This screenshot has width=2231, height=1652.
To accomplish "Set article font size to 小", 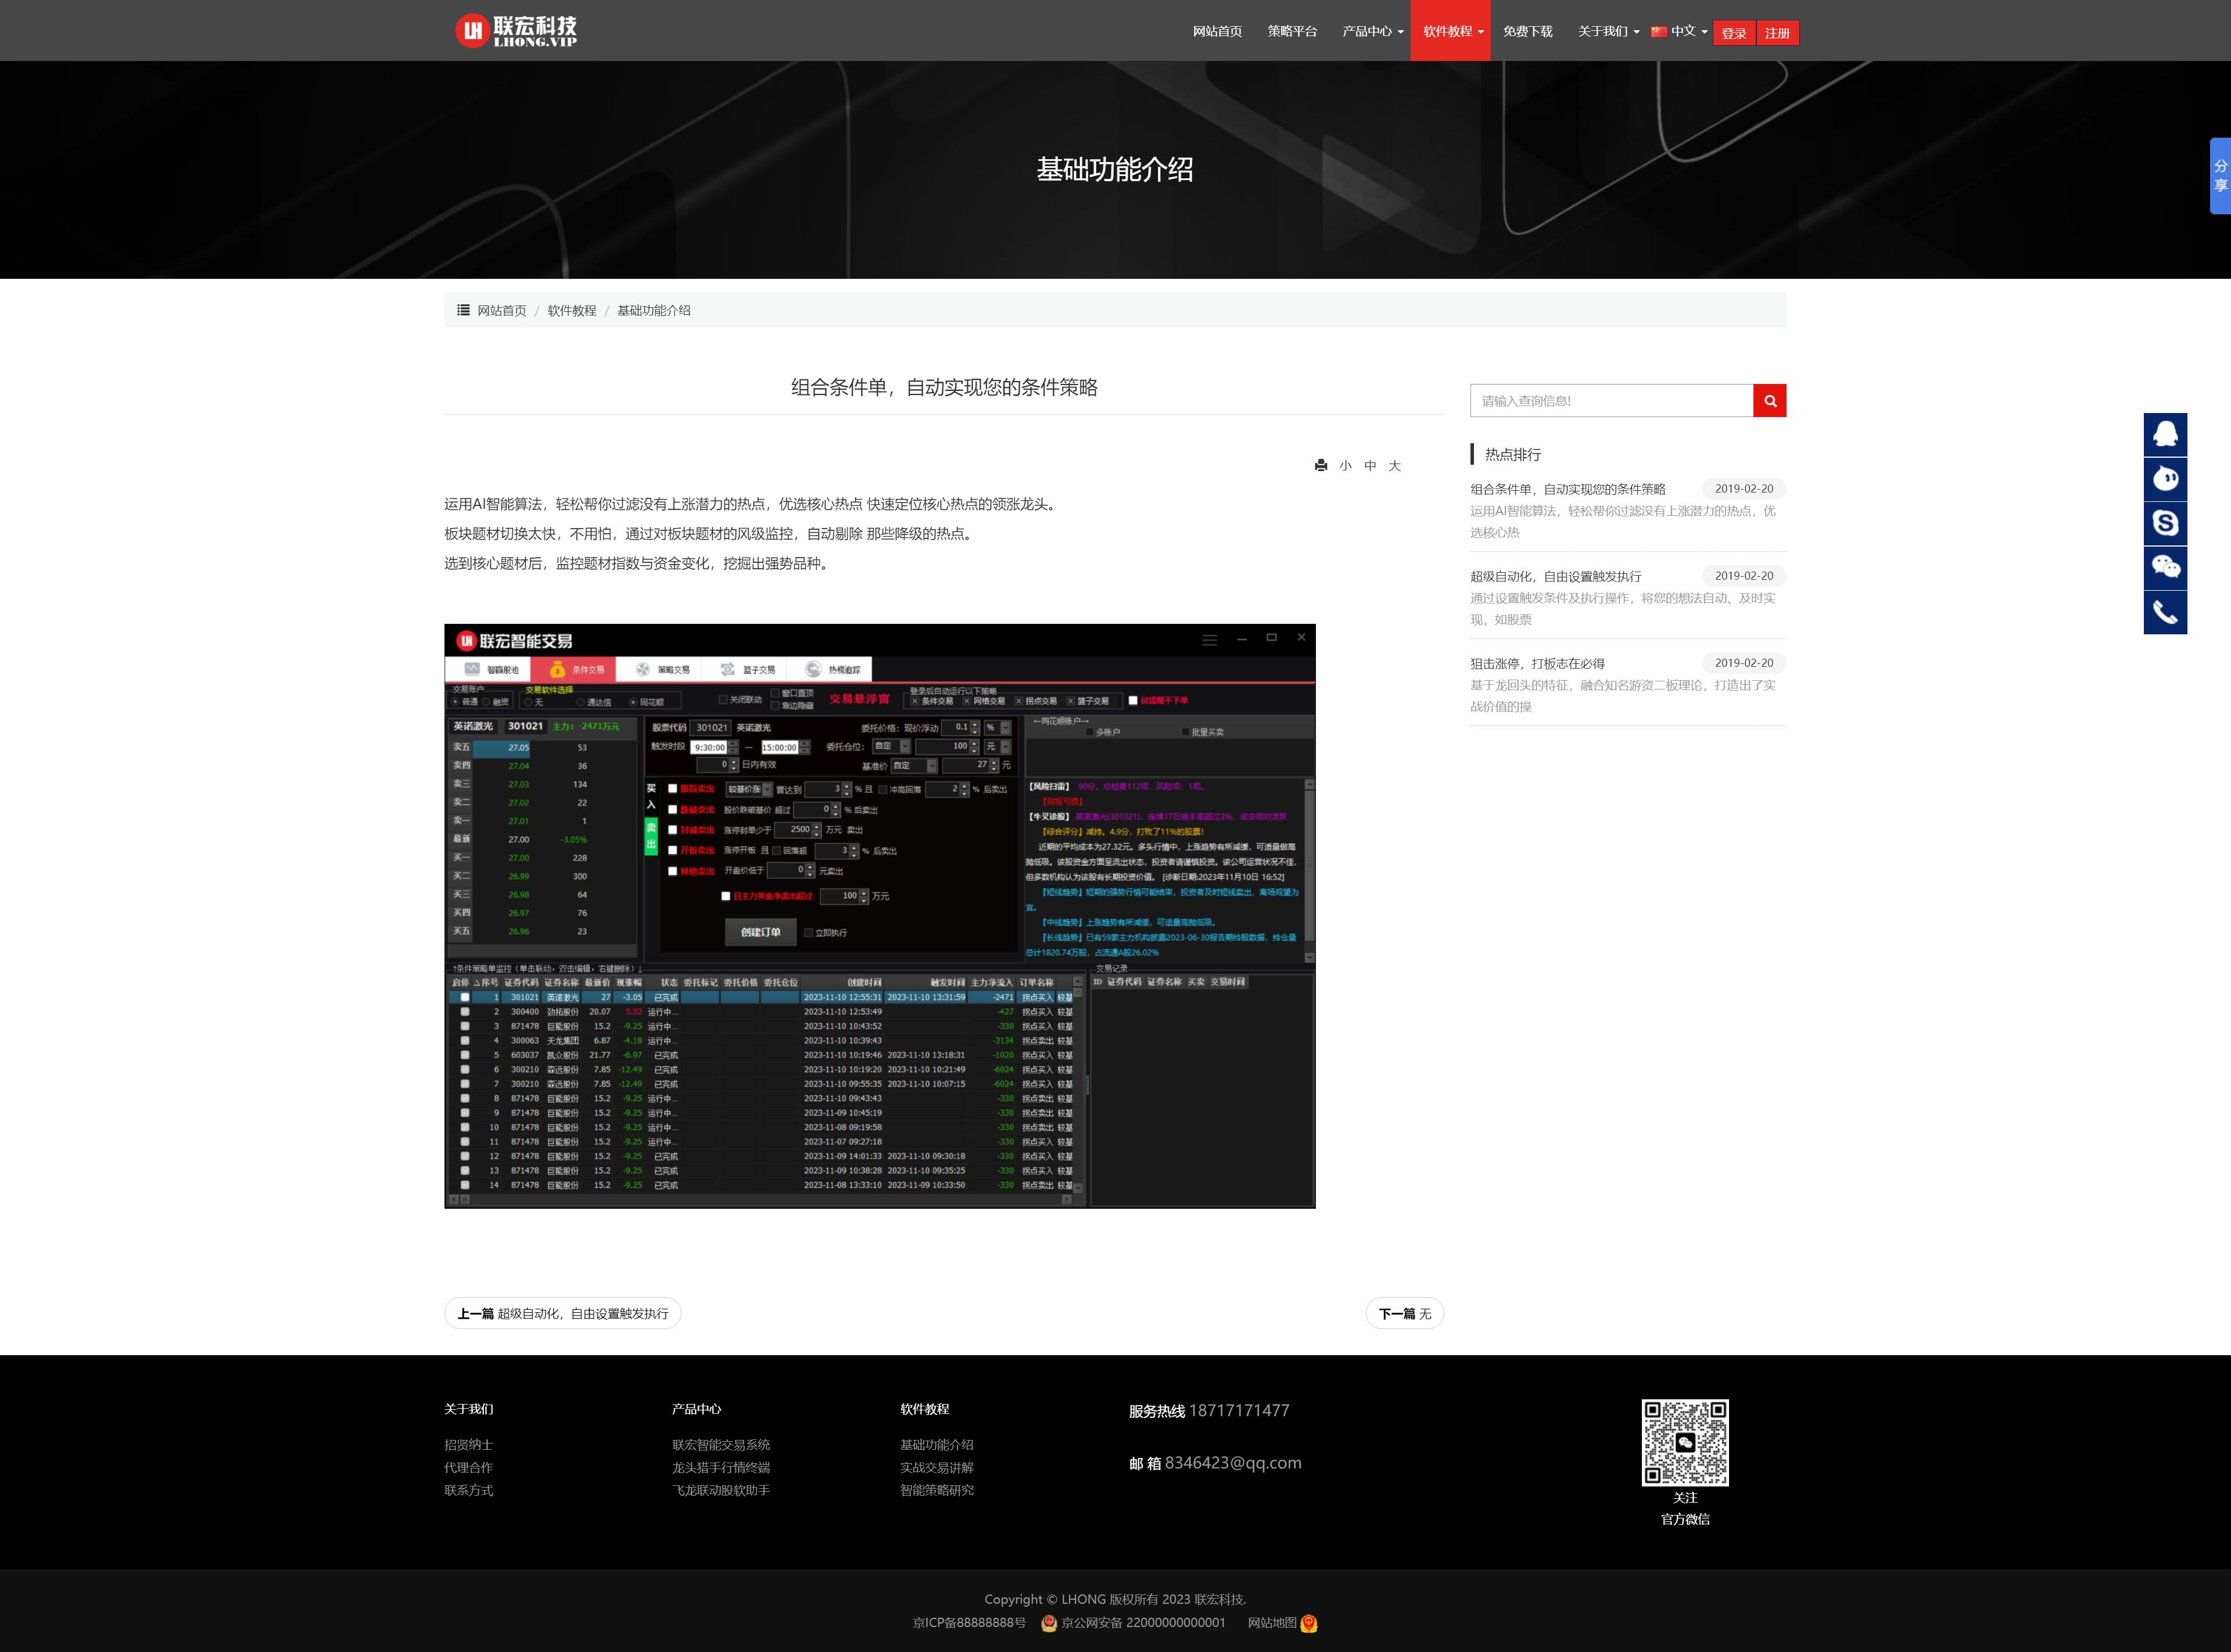I will click(1345, 466).
